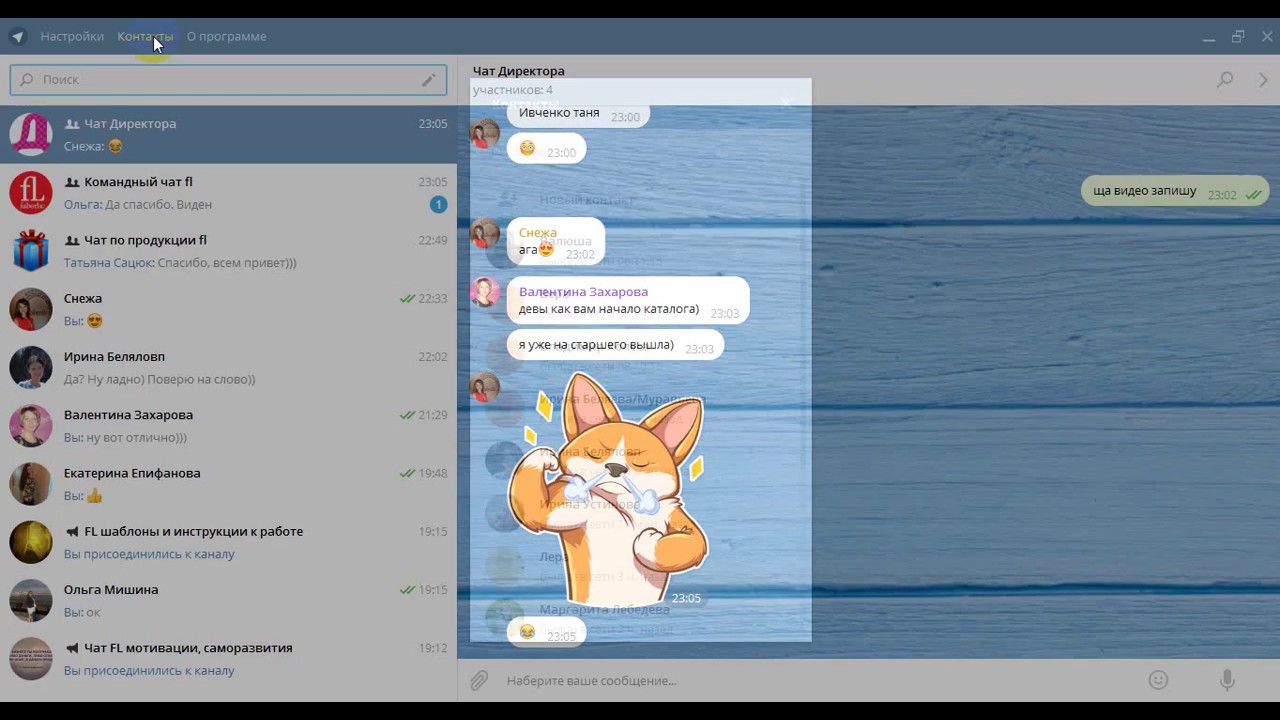Open the О программе menu
The width and height of the screenshot is (1280, 720).
(227, 36)
